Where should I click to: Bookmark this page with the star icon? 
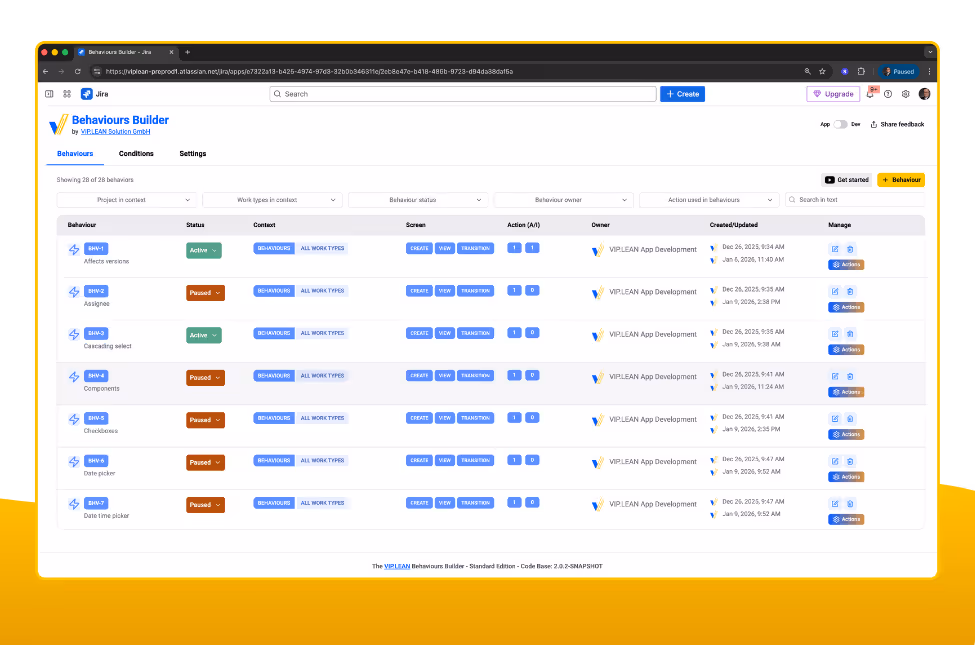click(x=822, y=72)
